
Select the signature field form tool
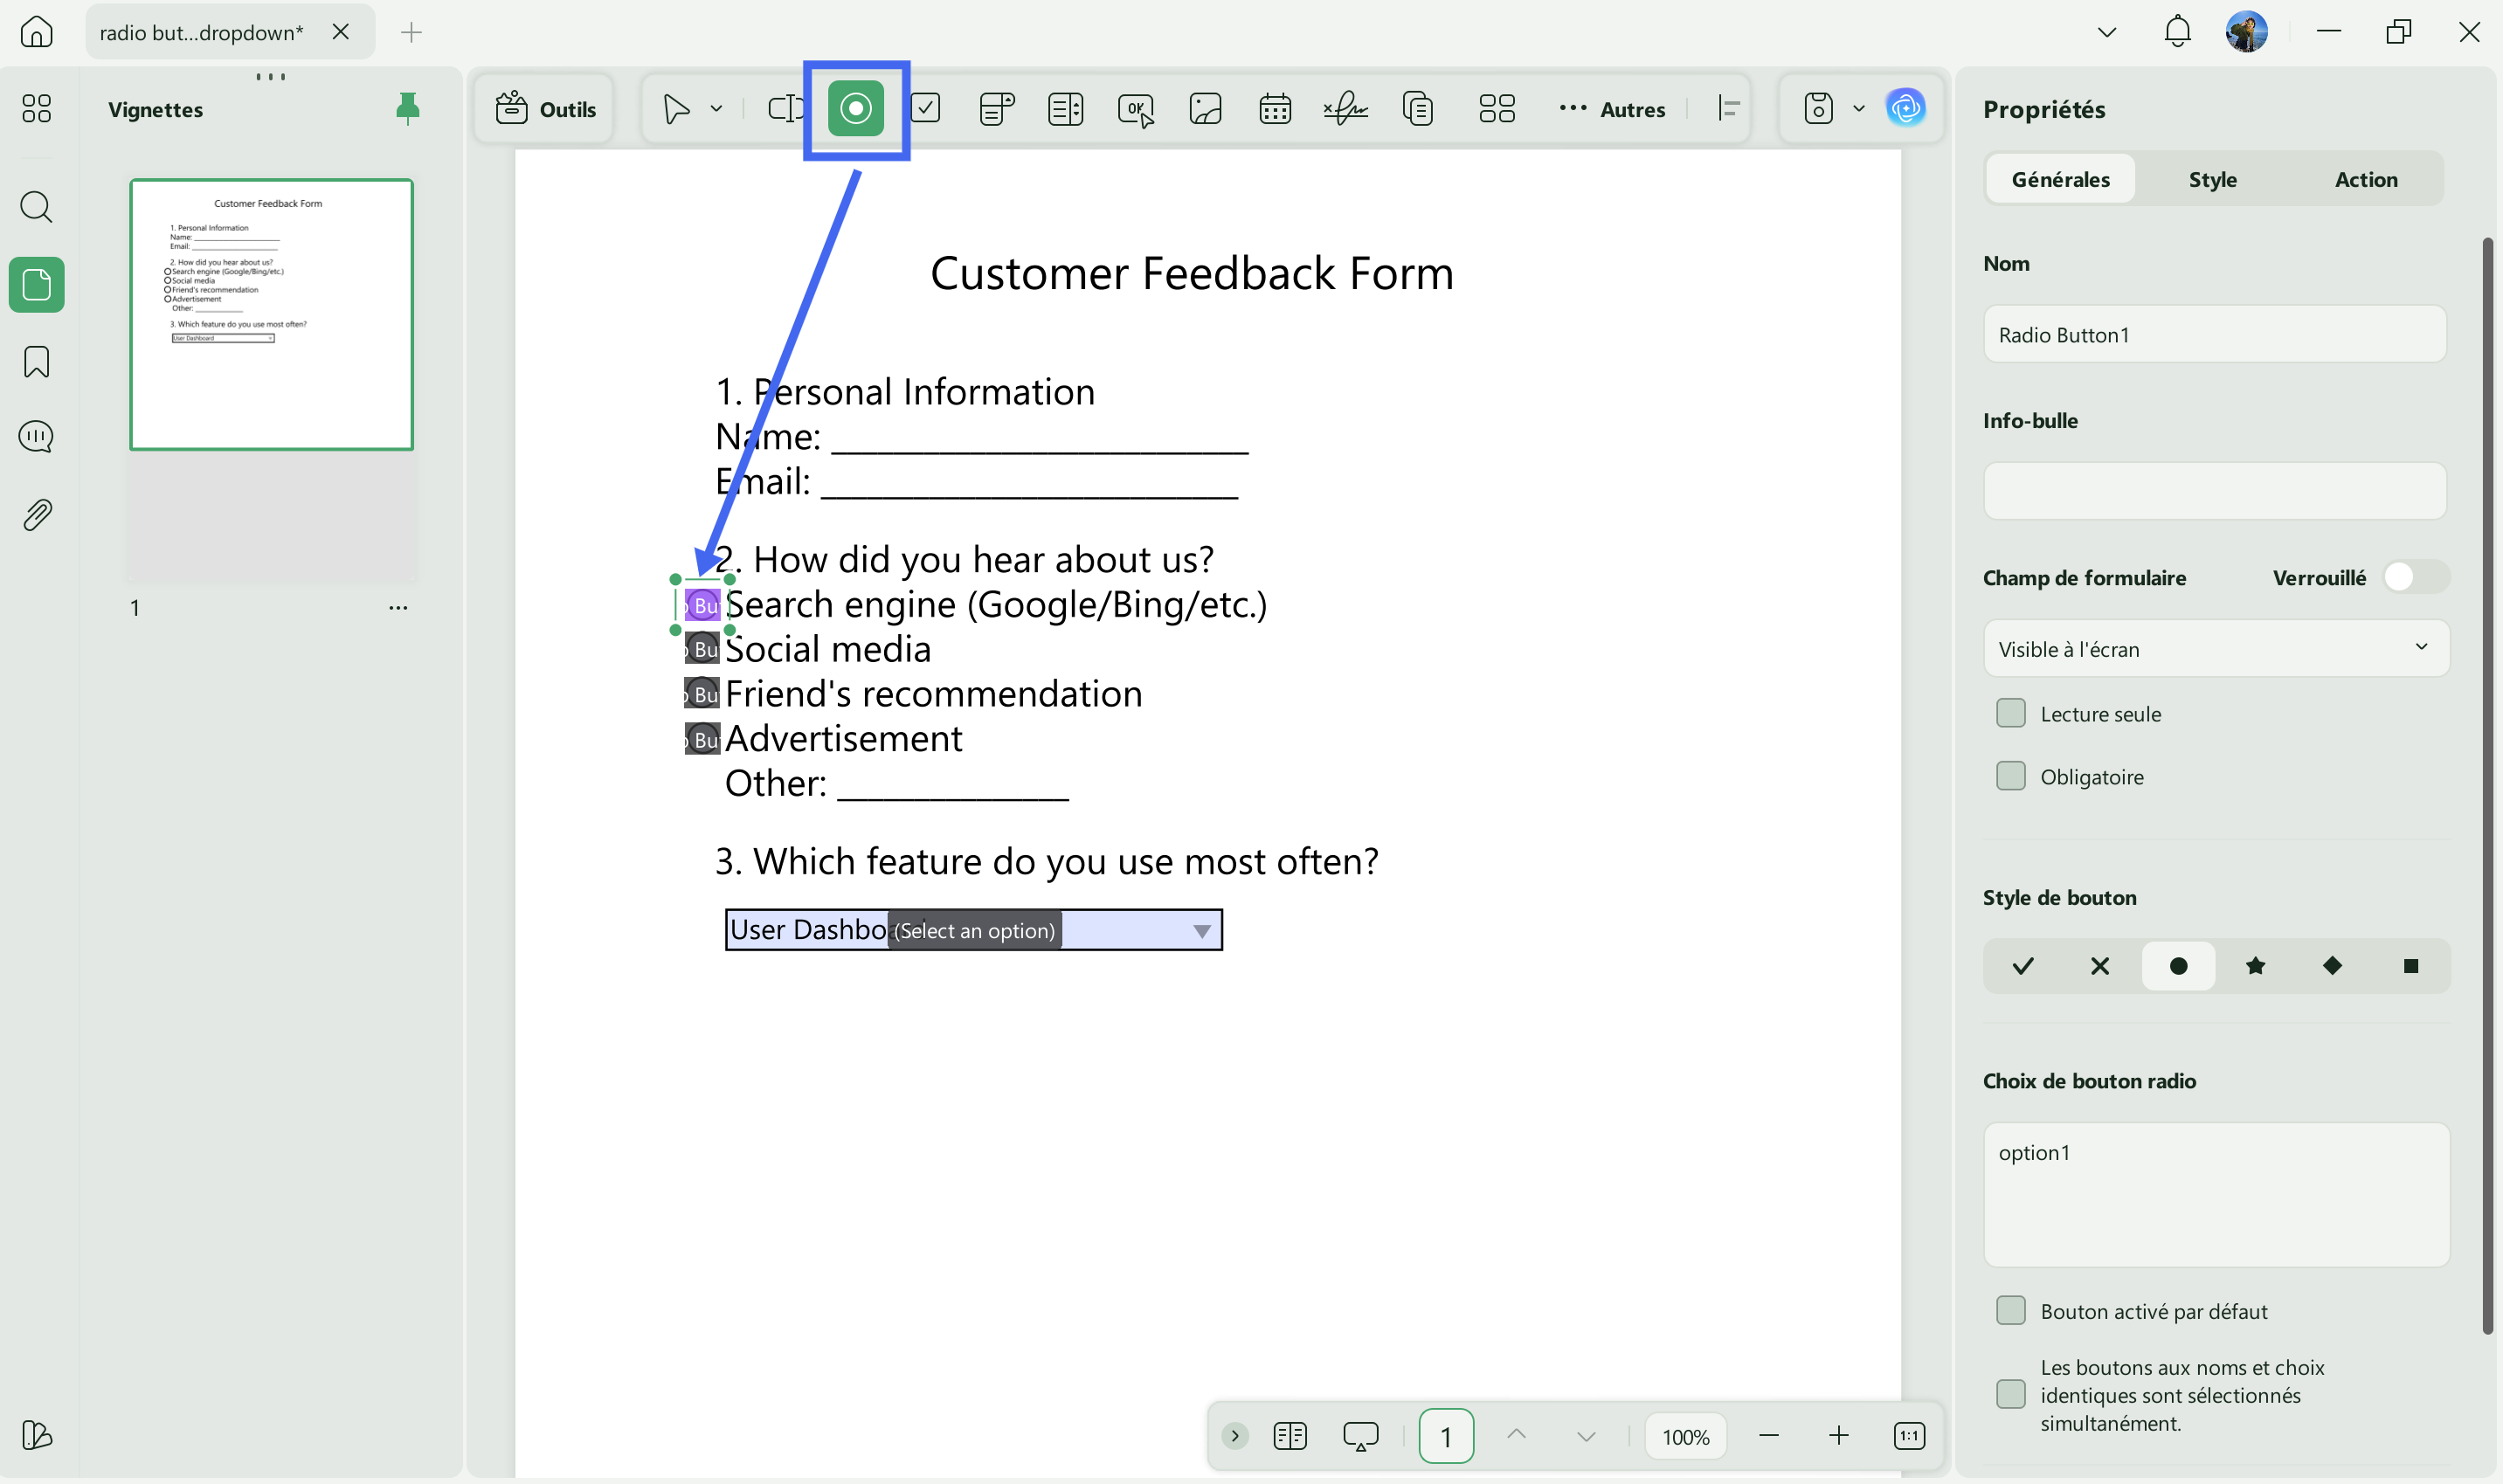click(1346, 108)
